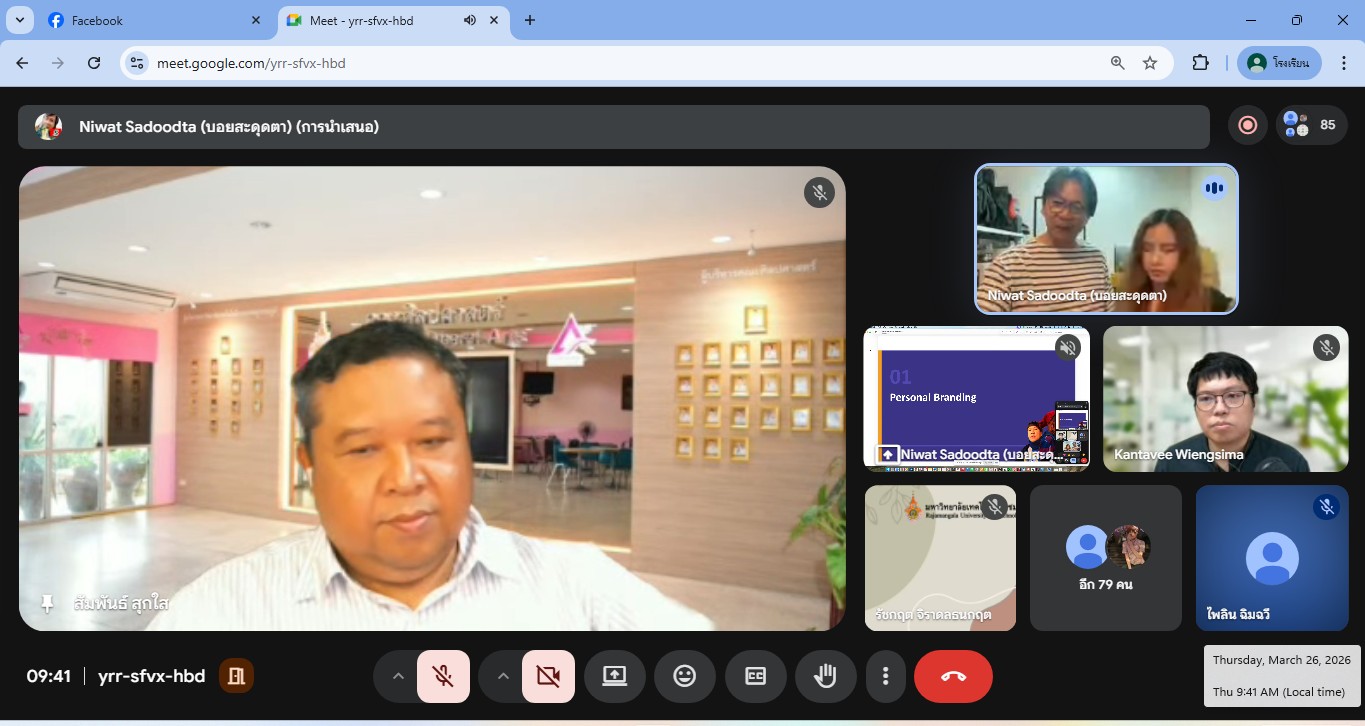Click the address bar URL field
Viewport: 1365px width, 726px height.
(620, 63)
